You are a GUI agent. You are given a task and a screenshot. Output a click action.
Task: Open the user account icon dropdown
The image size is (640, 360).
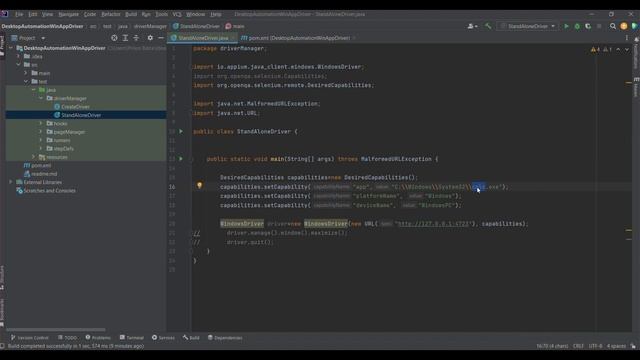pos(472,26)
